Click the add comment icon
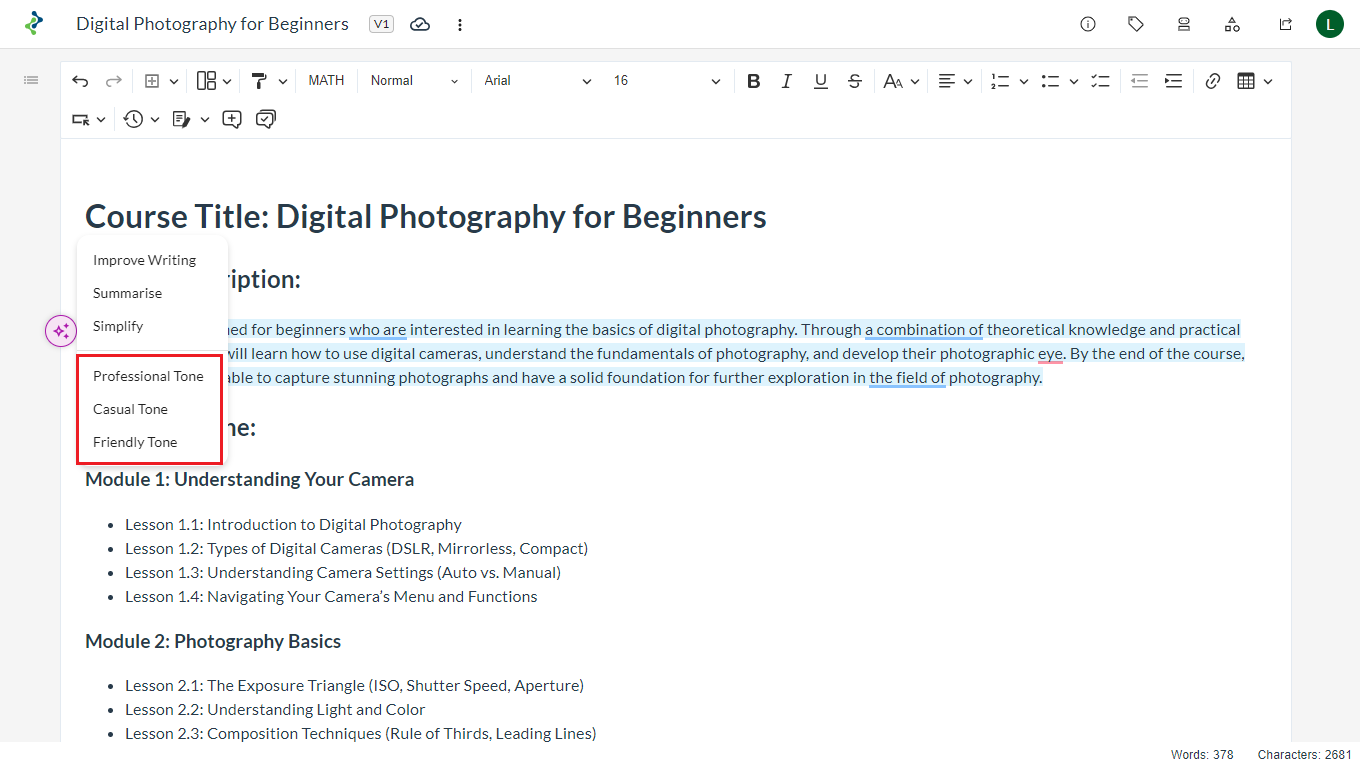The height and width of the screenshot is (768, 1360). pos(232,119)
